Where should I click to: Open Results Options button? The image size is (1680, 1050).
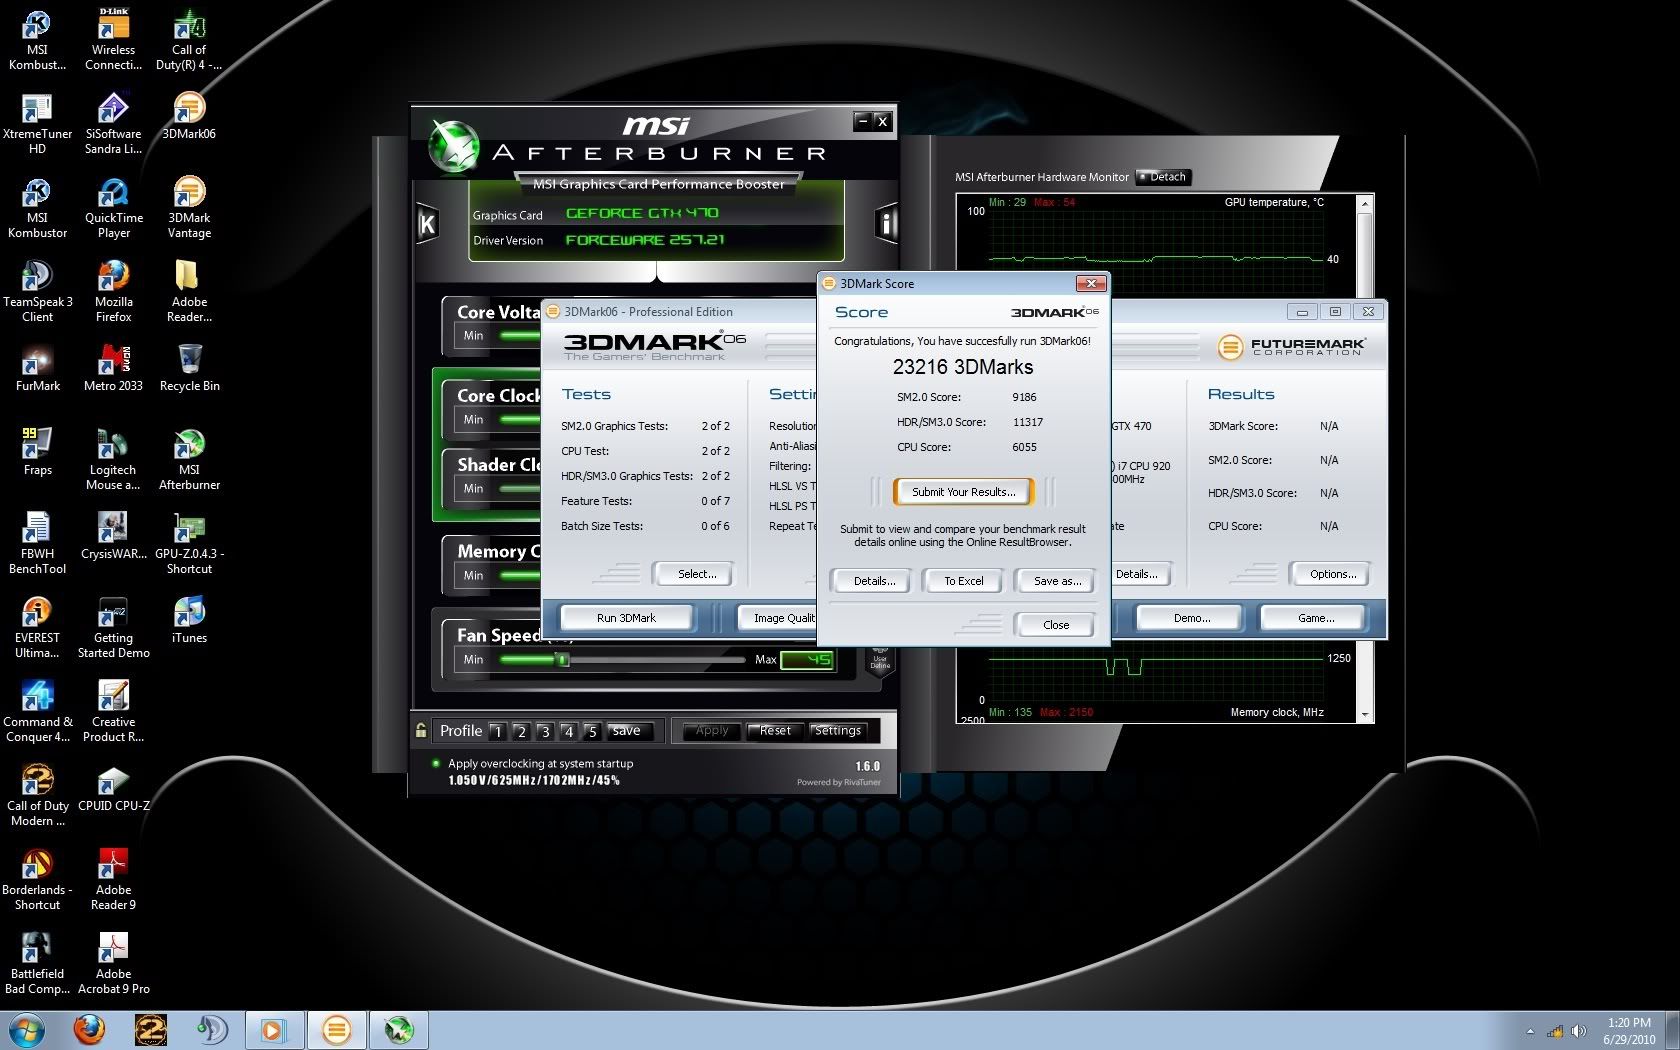tap(1330, 574)
